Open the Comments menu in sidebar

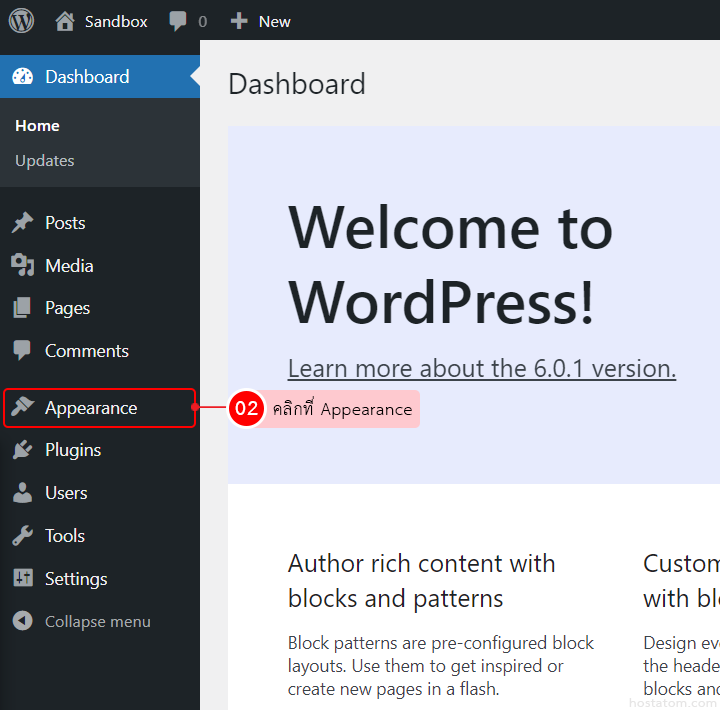pyautogui.click(x=86, y=351)
